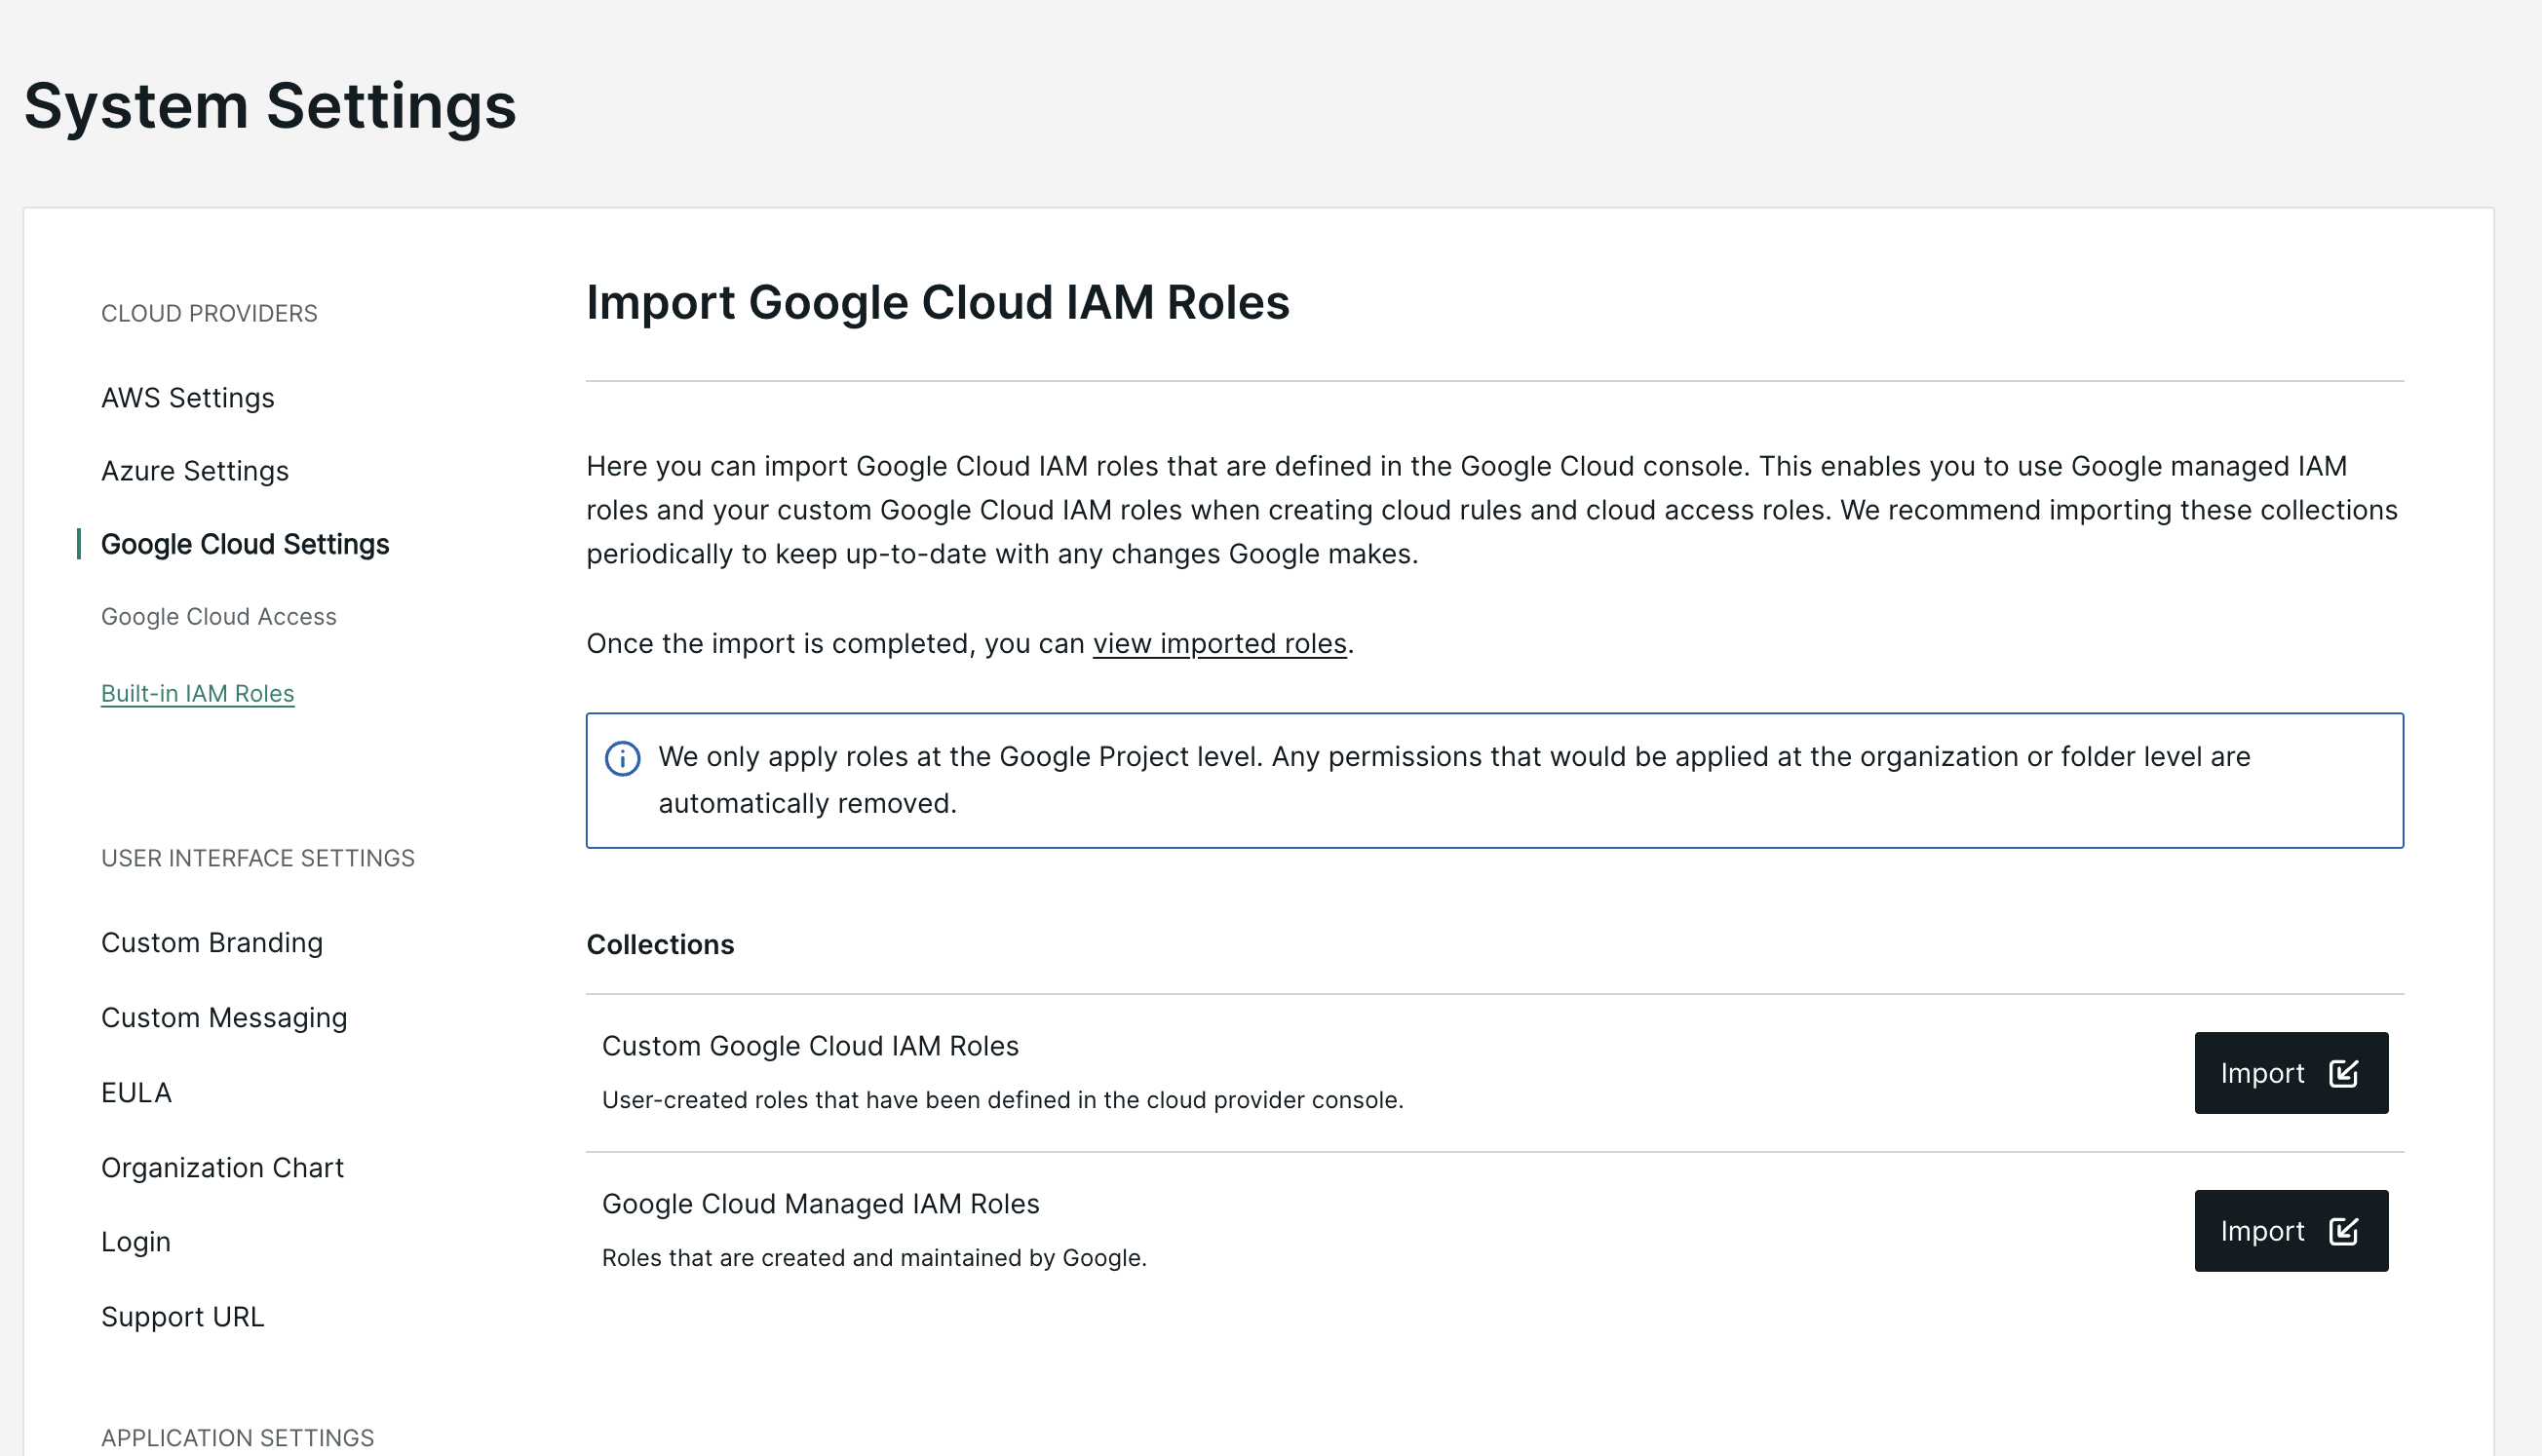
Task: Open the Built-in IAM Roles link
Action: click(198, 693)
